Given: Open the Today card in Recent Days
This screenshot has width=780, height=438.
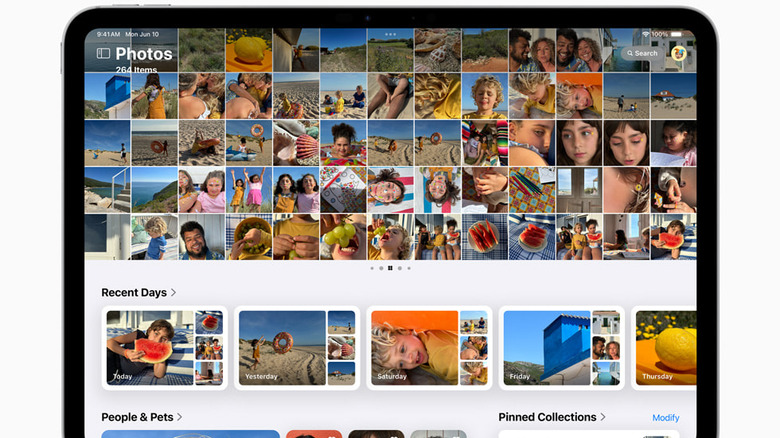Looking at the screenshot, I should (x=165, y=348).
